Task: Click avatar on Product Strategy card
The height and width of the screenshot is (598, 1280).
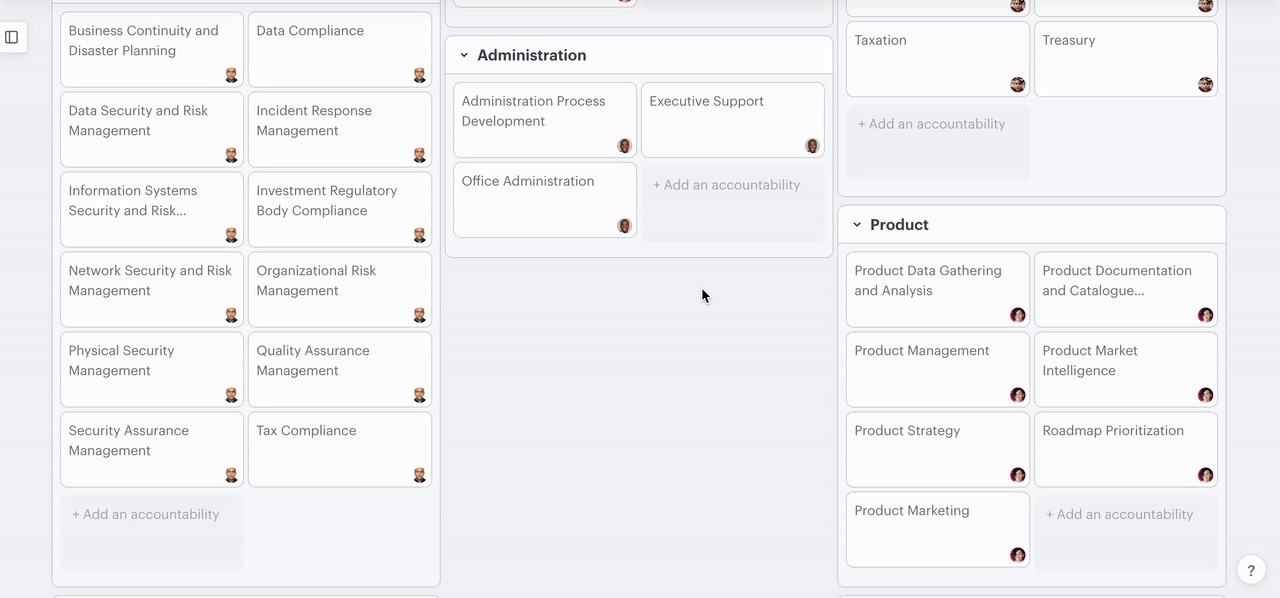Action: pos(1017,475)
